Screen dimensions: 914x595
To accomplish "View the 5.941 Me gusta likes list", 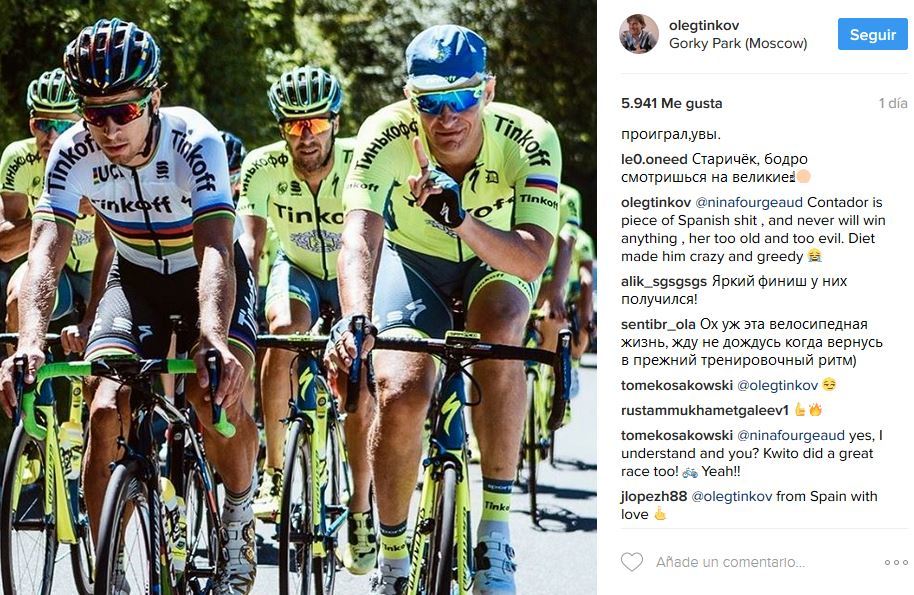I will 672,103.
